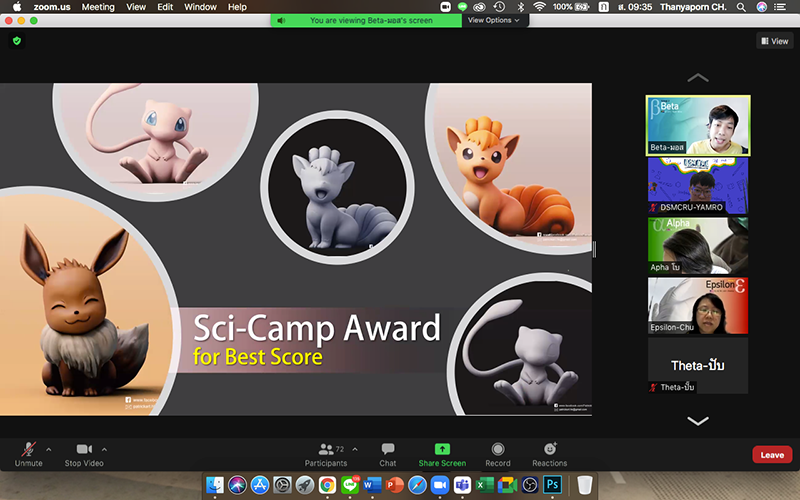The image size is (800, 500).
Task: Open Trash in the Dock
Action: click(585, 485)
